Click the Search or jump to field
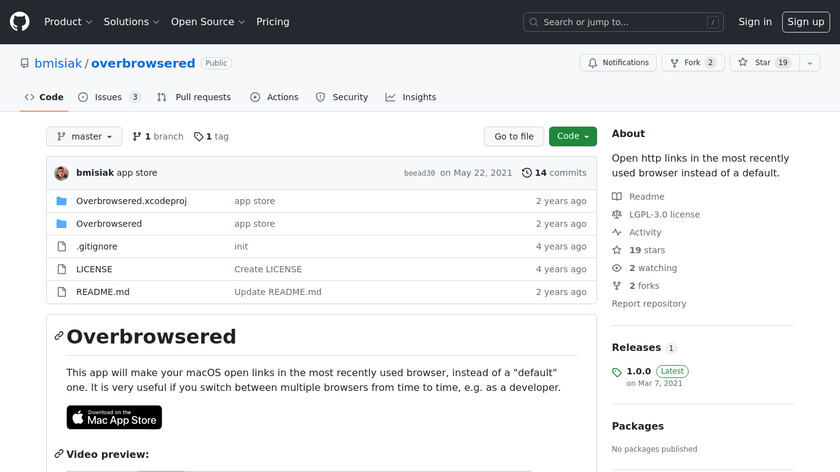This screenshot has width=840, height=472. click(623, 22)
